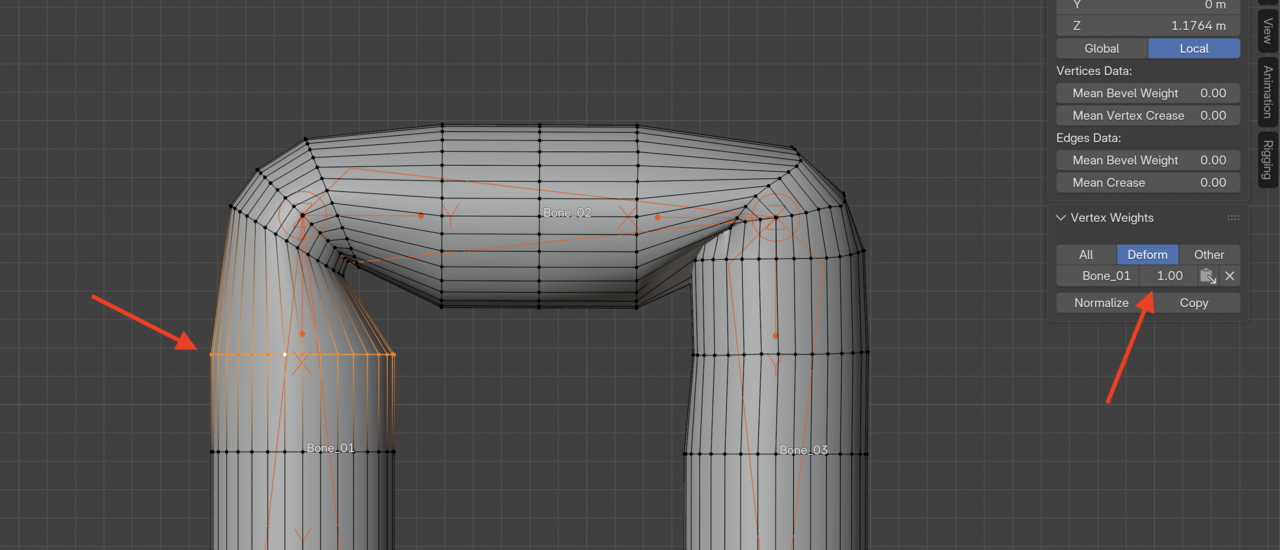
Task: Click Mean Crease under Edges Data
Action: [1148, 182]
